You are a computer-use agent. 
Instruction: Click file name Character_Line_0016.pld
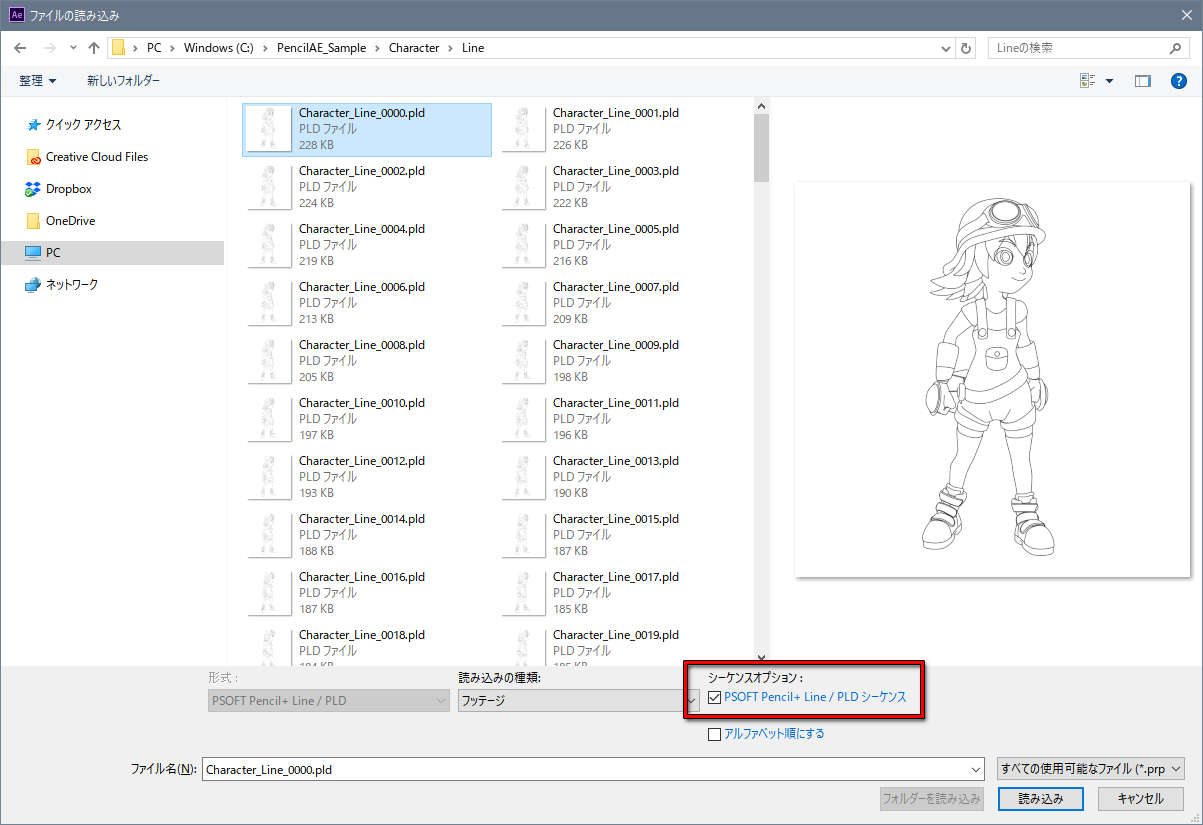[x=362, y=577]
